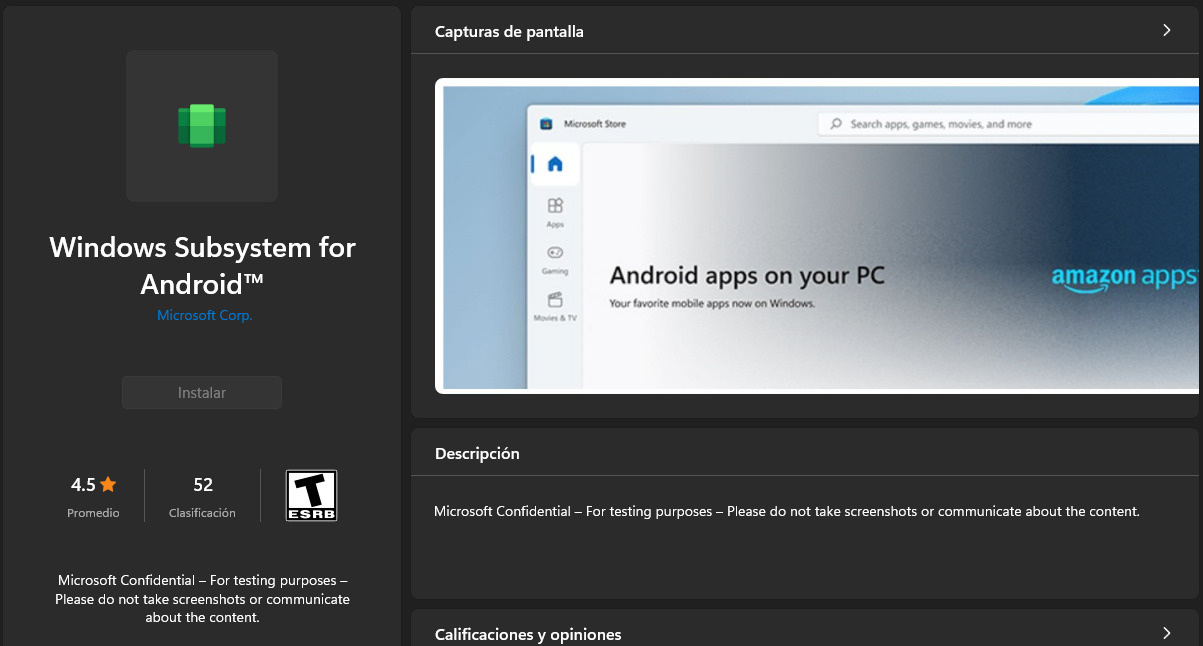
Task: Click the Home icon in the screenshot sidebar
Action: coord(555,164)
